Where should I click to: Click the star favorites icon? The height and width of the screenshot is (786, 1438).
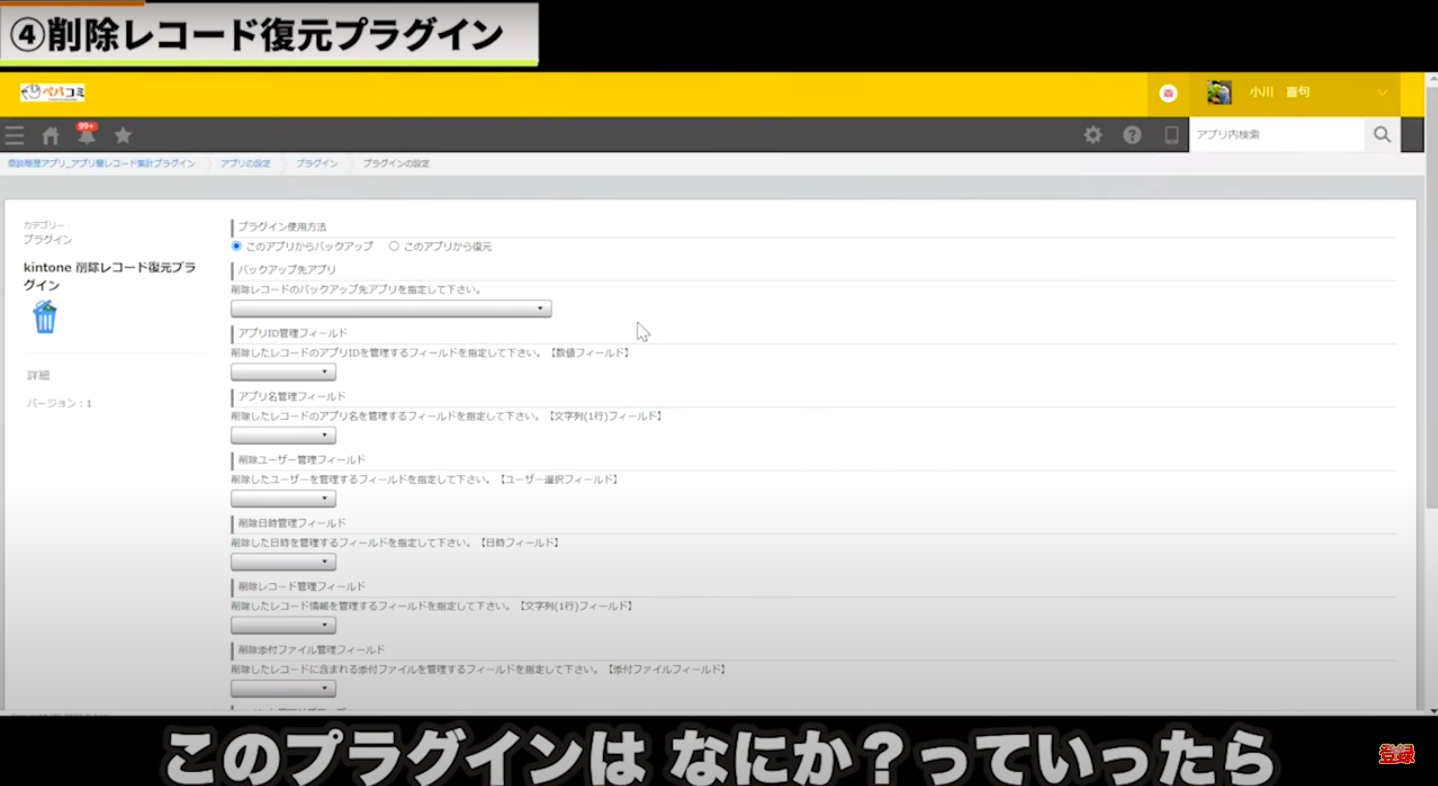[x=122, y=135]
